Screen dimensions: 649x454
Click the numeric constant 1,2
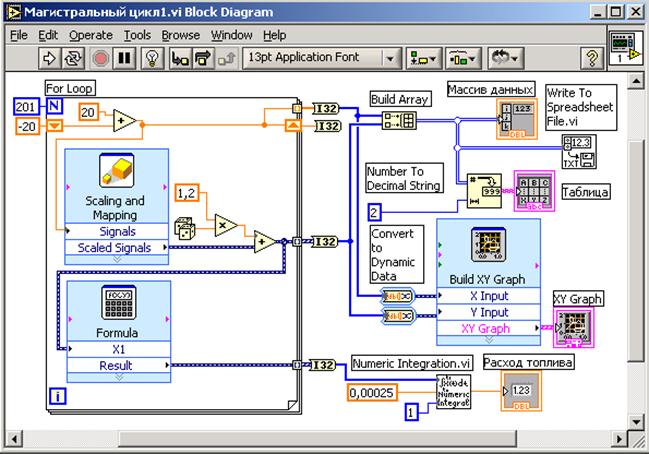pyautogui.click(x=187, y=193)
